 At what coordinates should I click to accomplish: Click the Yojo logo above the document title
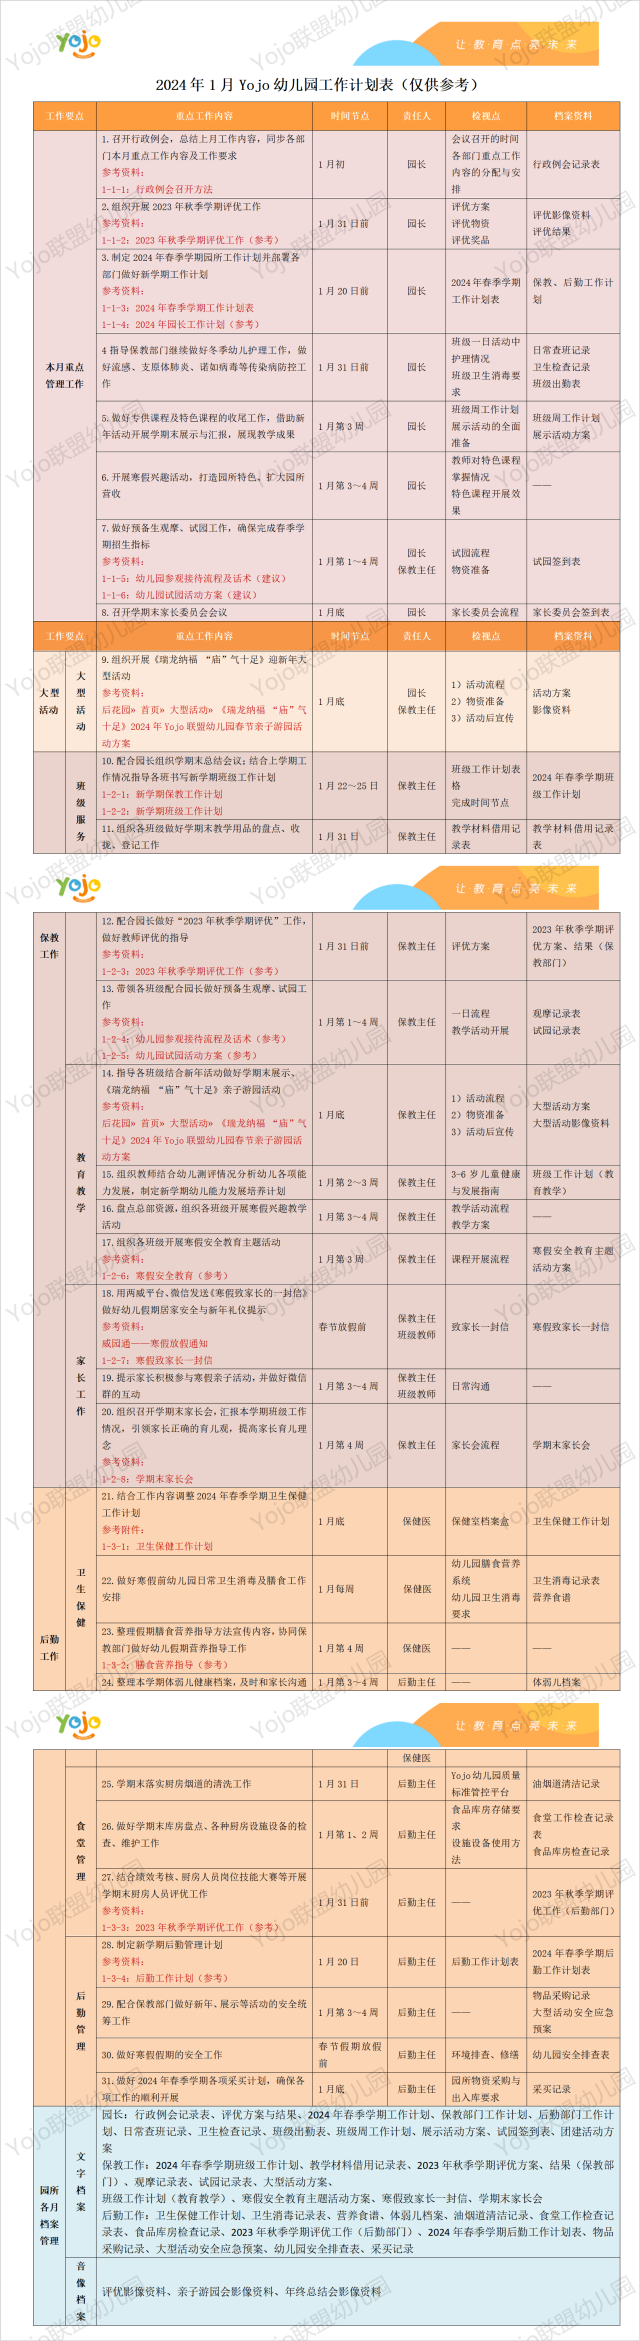point(78,43)
